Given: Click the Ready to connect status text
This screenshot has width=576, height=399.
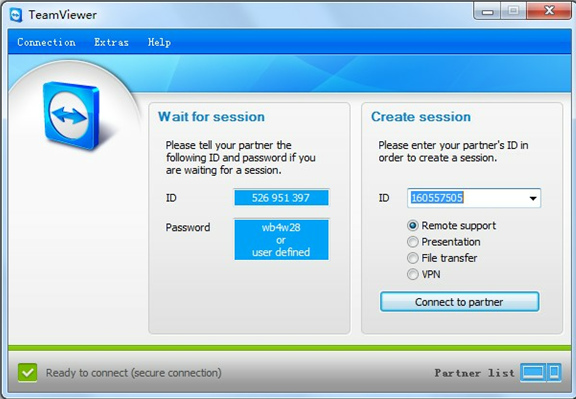Looking at the screenshot, I should tap(134, 373).
